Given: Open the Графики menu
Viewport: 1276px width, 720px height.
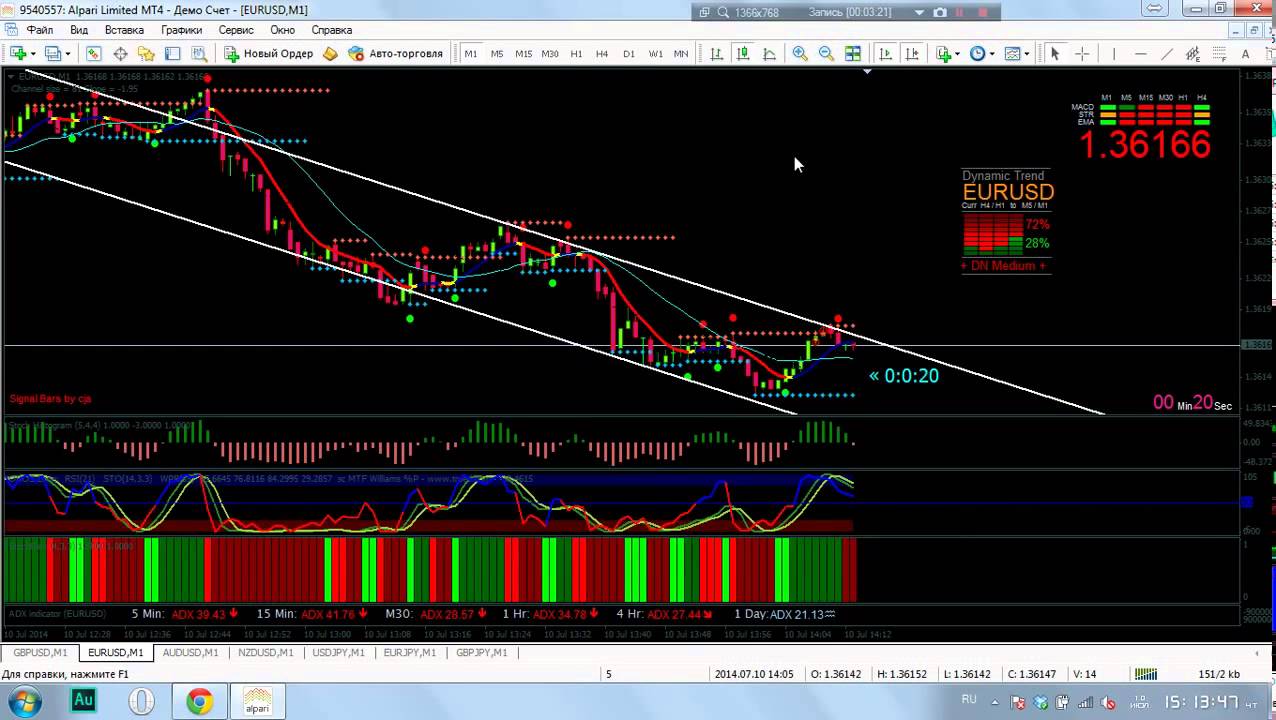Looking at the screenshot, I should pyautogui.click(x=181, y=30).
